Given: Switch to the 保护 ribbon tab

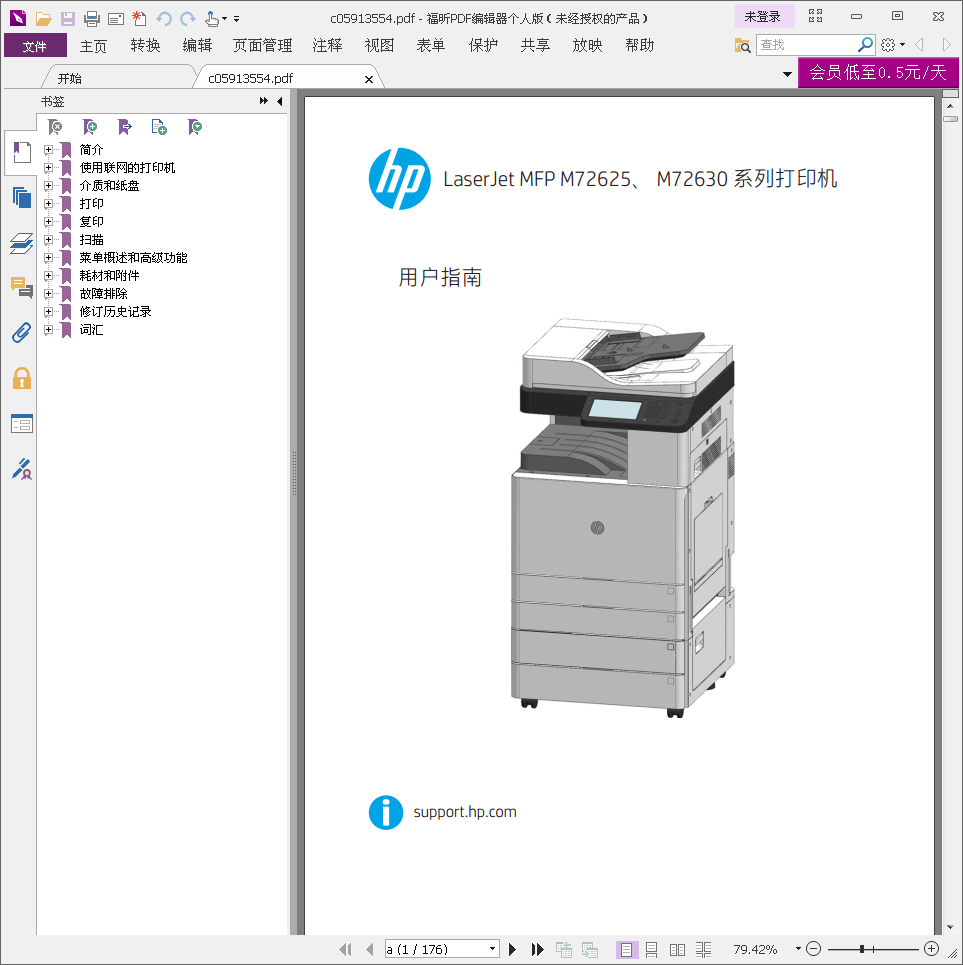Looking at the screenshot, I should coord(483,46).
